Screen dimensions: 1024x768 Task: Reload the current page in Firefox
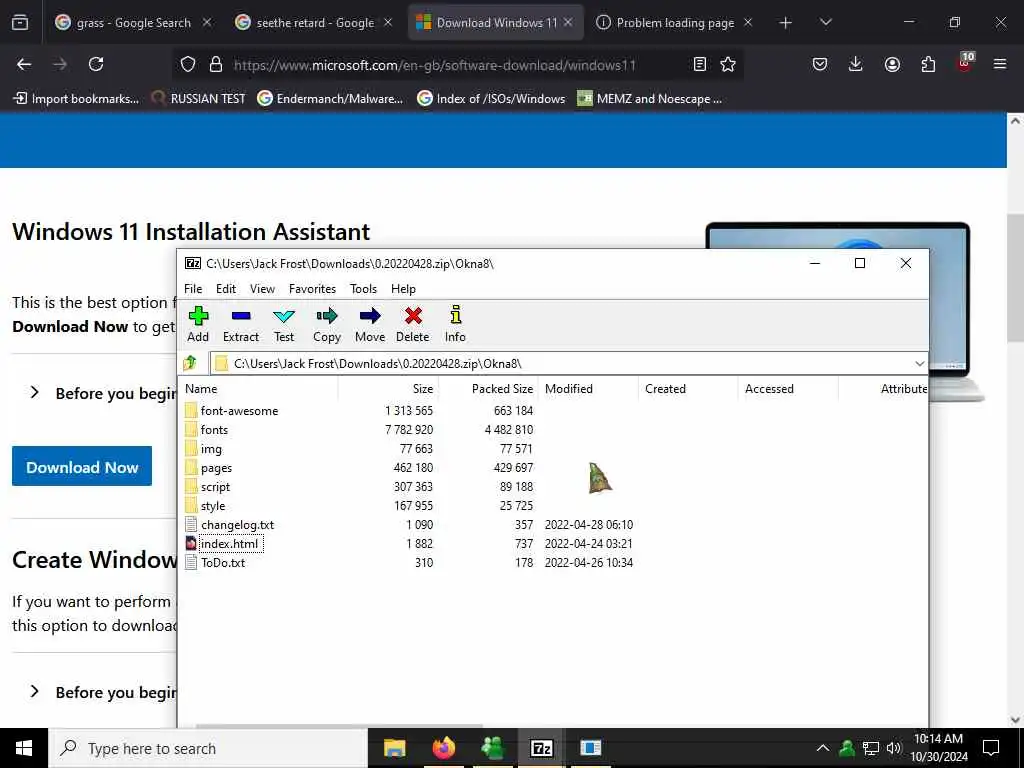pyautogui.click(x=96, y=64)
